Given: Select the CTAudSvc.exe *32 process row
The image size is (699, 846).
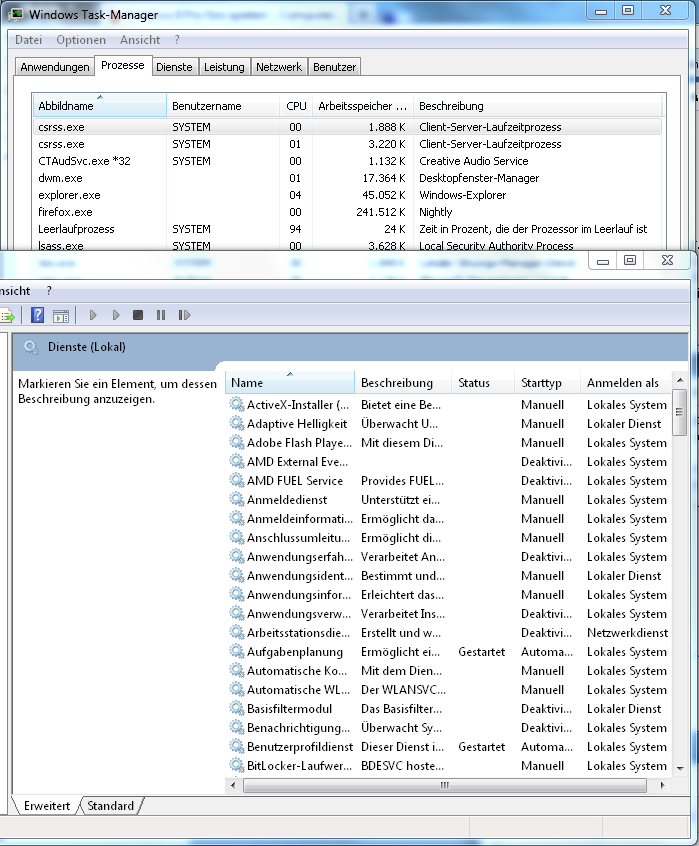Looking at the screenshot, I should click(x=346, y=161).
